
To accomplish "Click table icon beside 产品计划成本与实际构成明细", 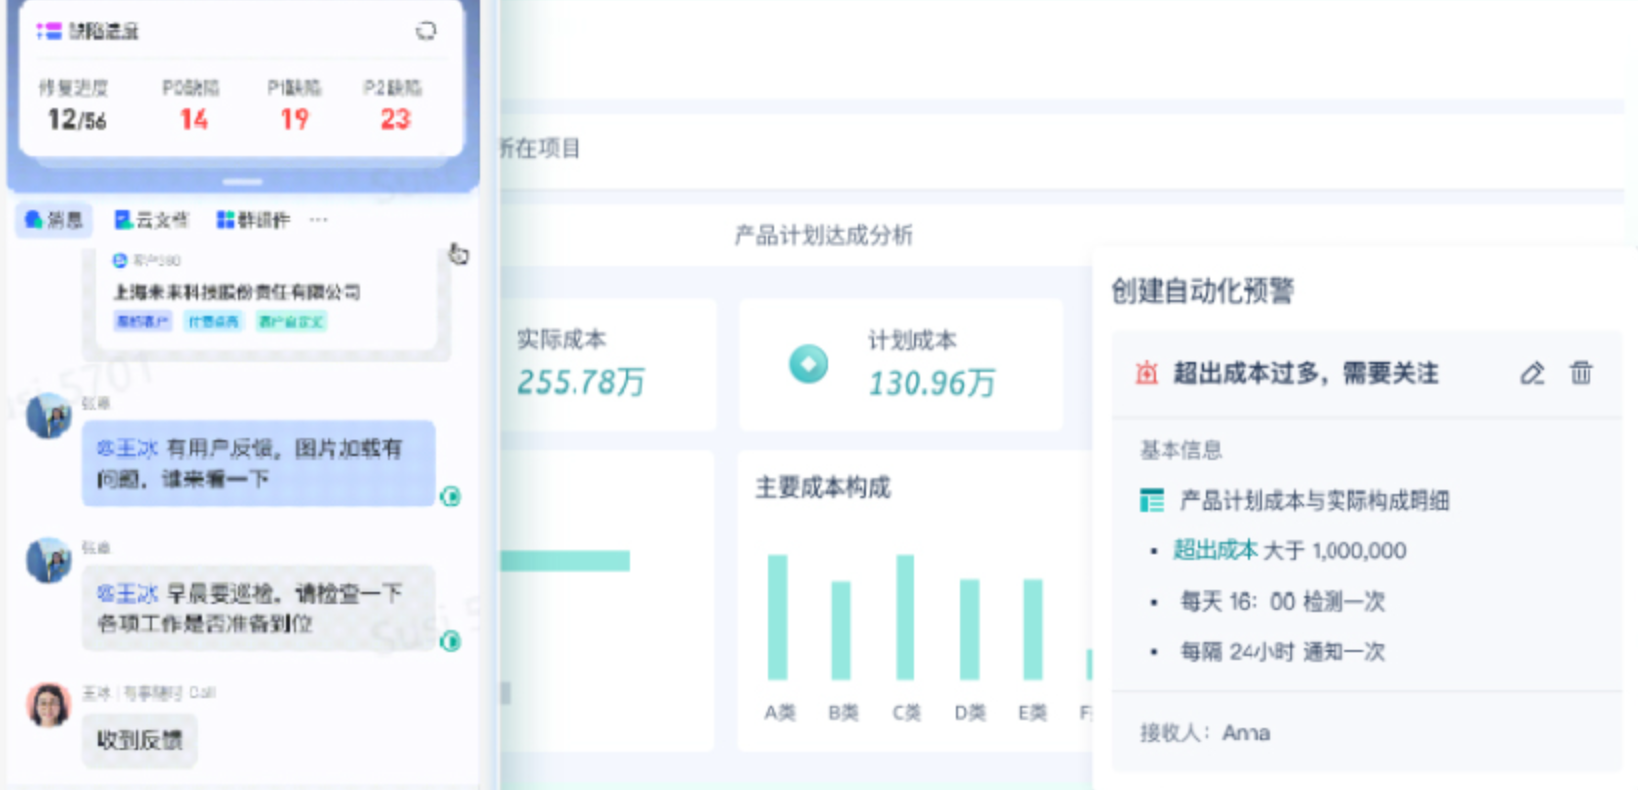I will click(x=1152, y=500).
